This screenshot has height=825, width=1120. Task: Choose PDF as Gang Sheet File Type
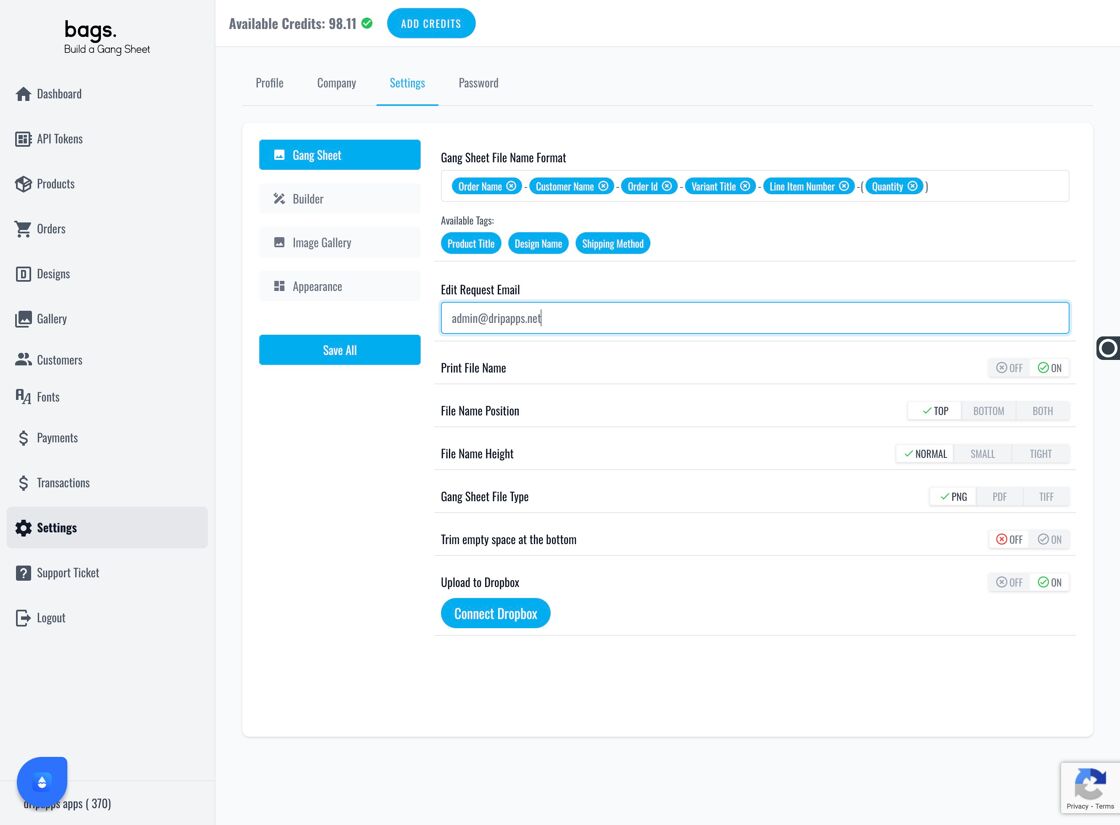pos(999,496)
